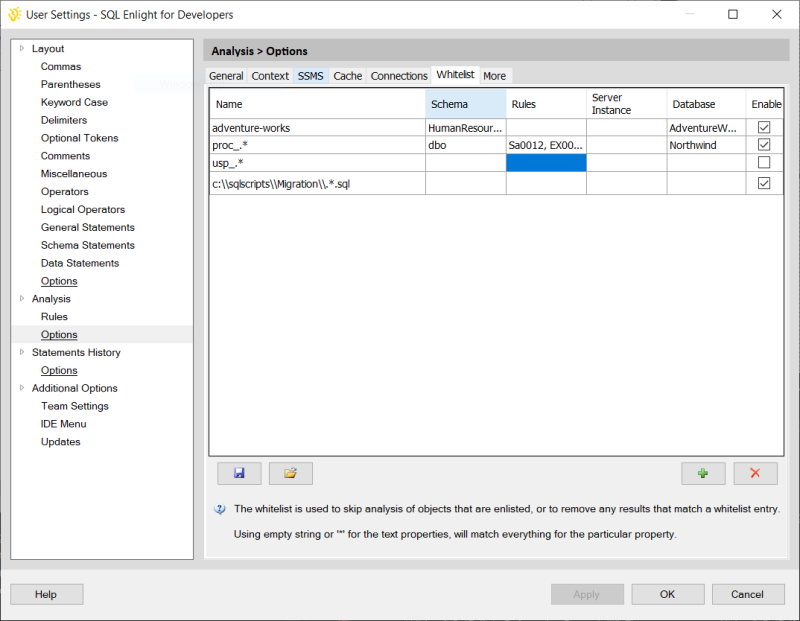Uncheck Enable for proc_.* row
The width and height of the screenshot is (800, 621).
pyautogui.click(x=764, y=145)
